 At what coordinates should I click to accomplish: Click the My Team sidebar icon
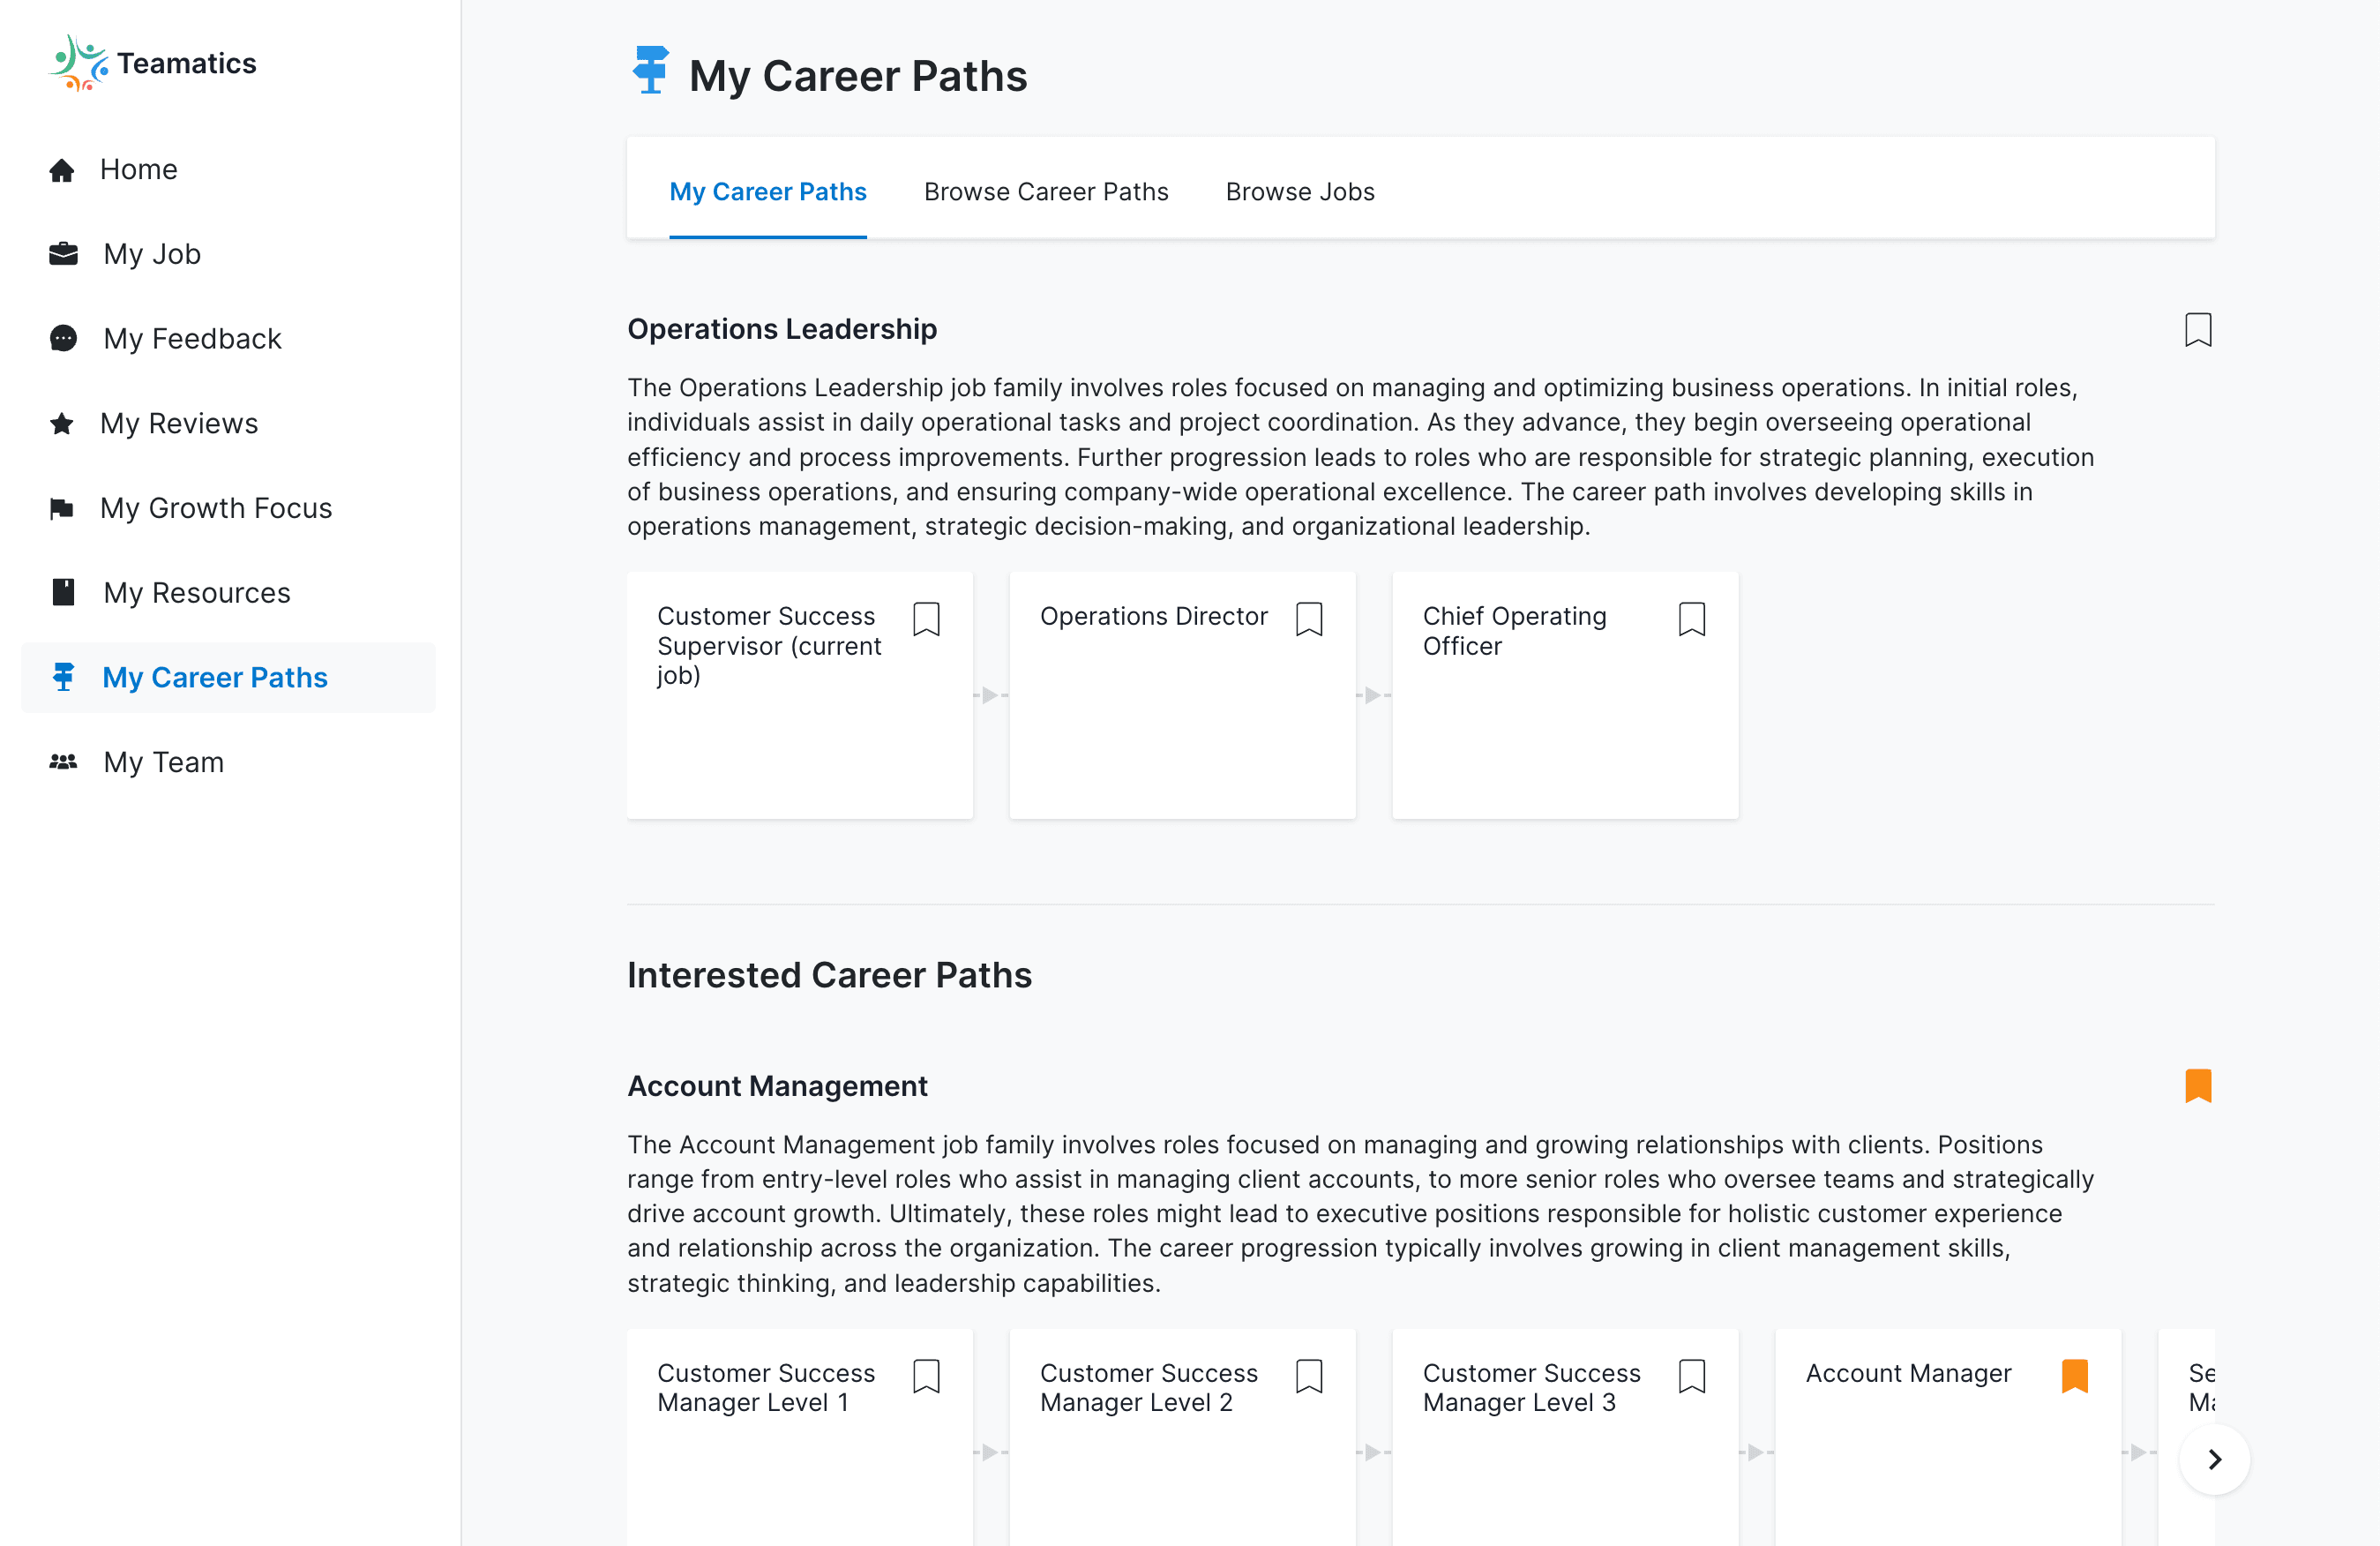(x=63, y=762)
